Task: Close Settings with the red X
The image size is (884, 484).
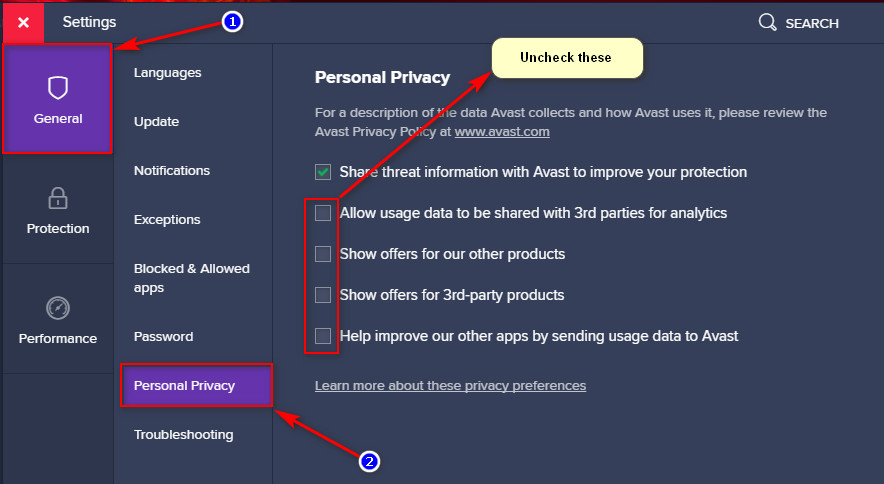Action: coord(23,23)
